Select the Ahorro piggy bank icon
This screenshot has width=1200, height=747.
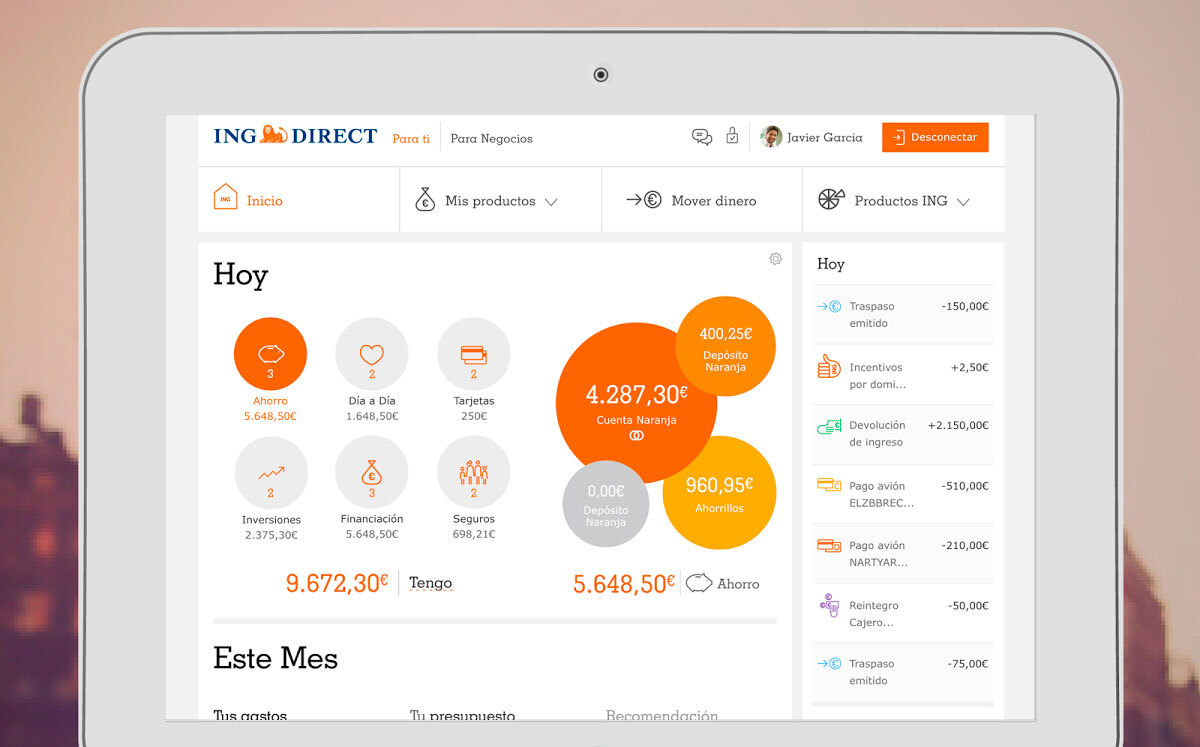point(270,353)
